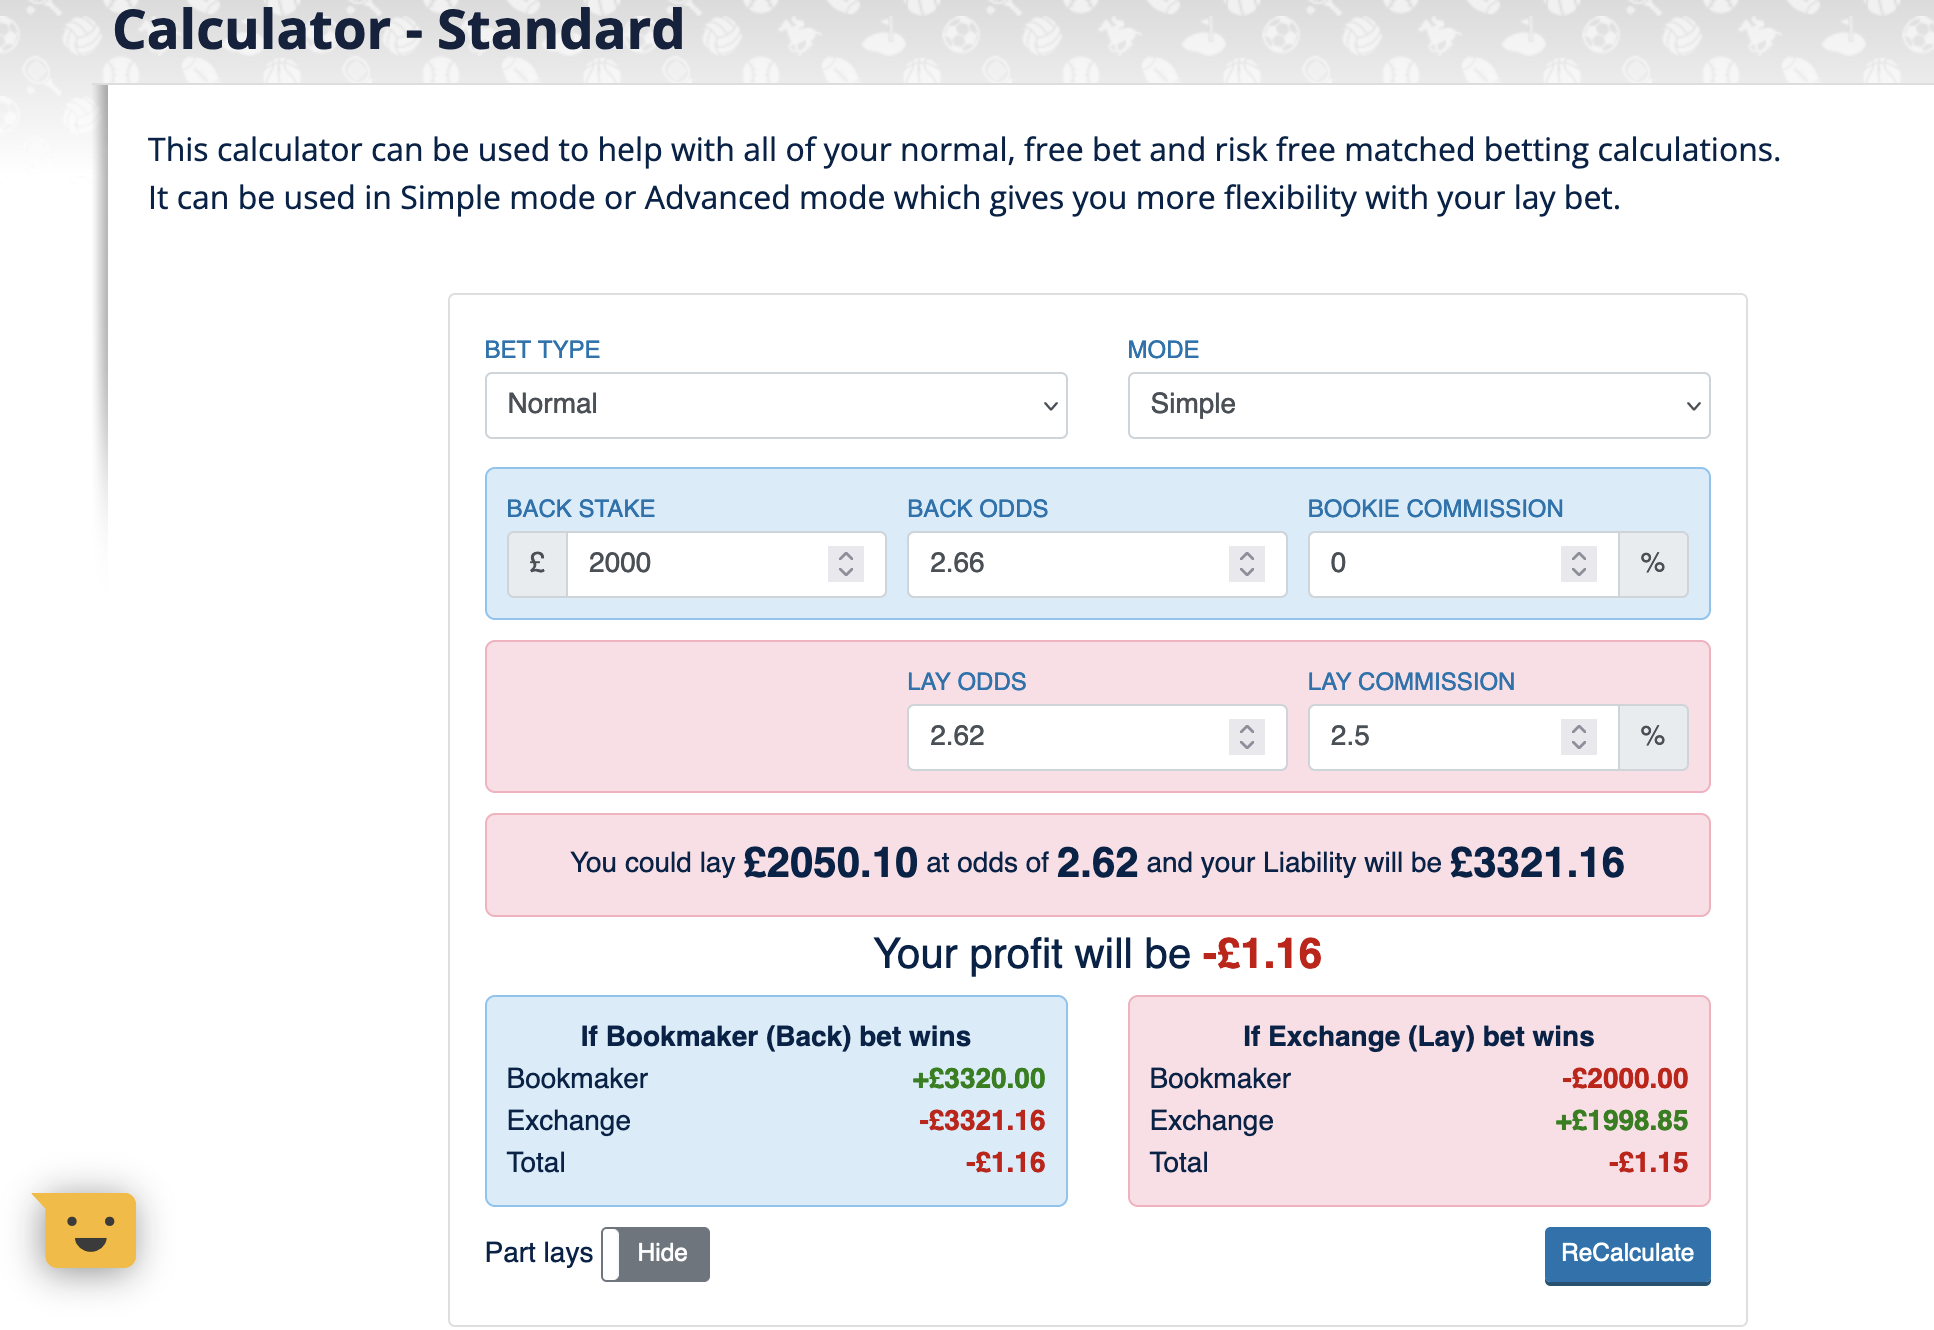The image size is (1934, 1330).
Task: Click the Bookie Commission percent symbol
Action: (1652, 564)
